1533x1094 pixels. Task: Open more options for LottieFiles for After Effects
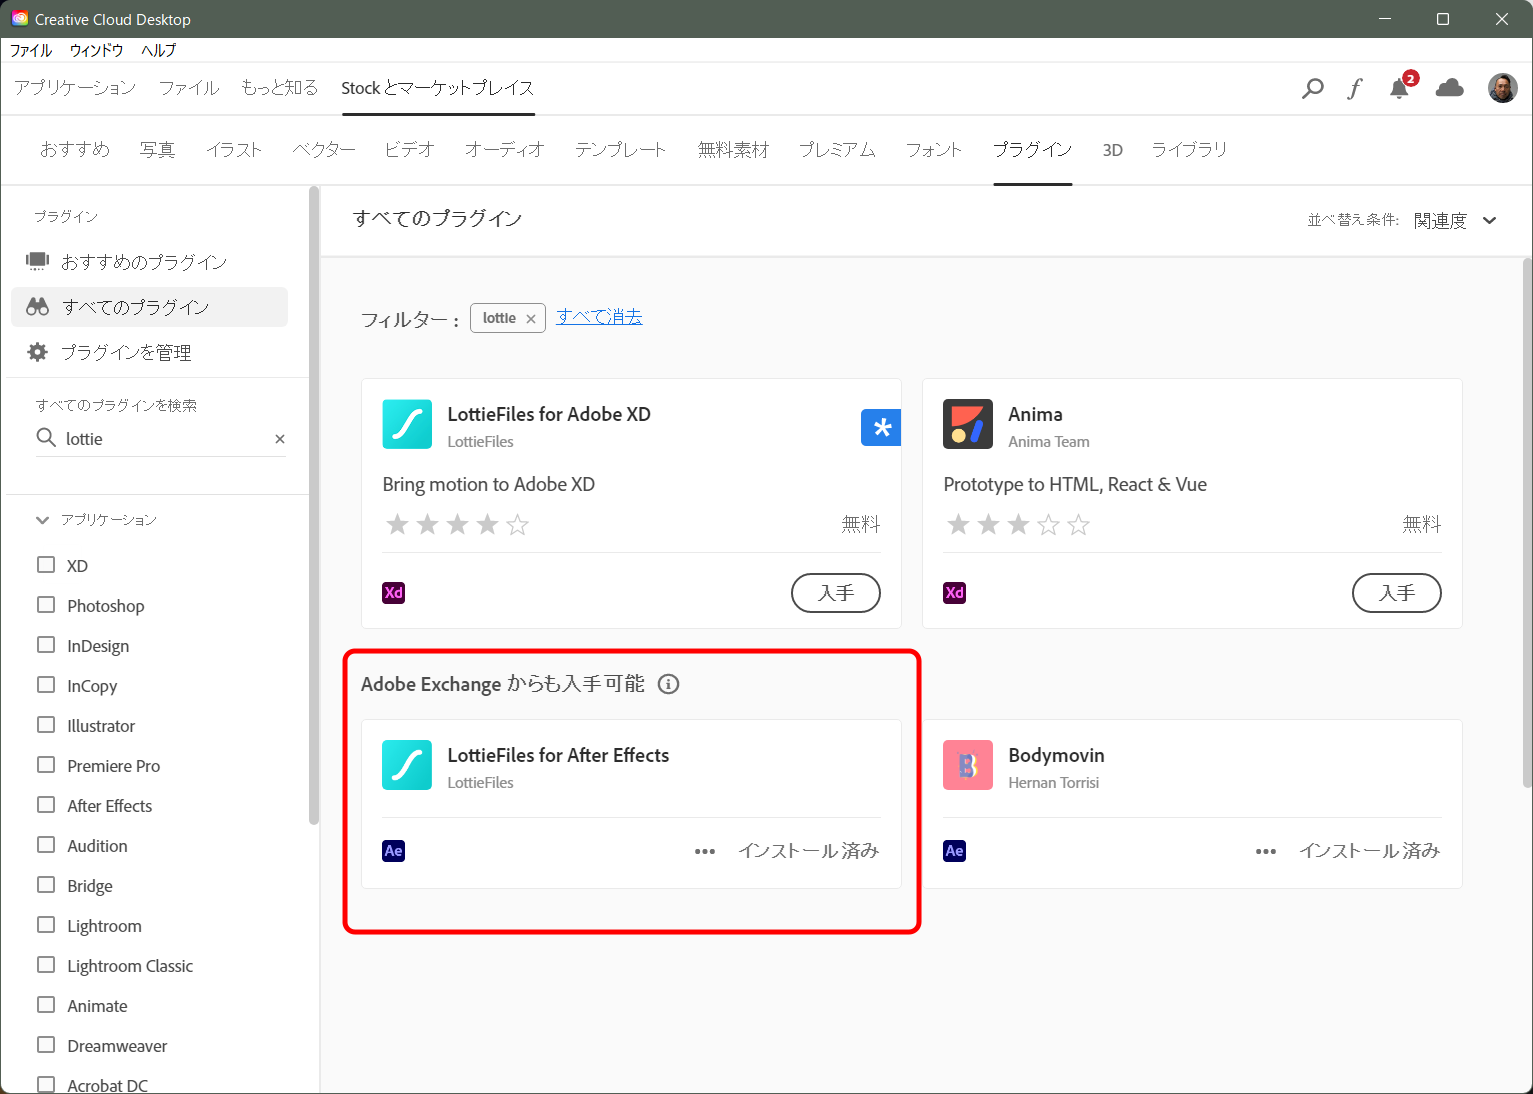(x=705, y=851)
